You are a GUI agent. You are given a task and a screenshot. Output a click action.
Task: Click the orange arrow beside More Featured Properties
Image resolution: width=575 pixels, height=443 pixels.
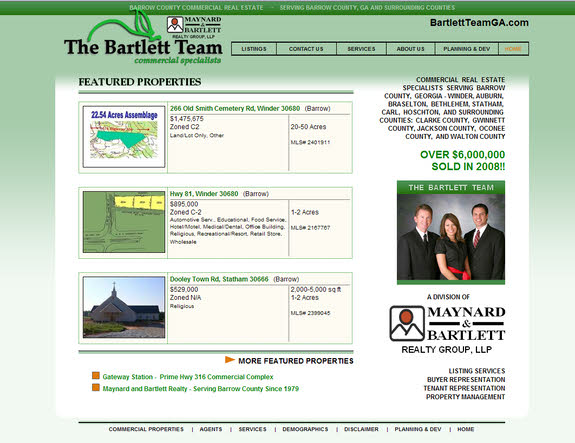coord(230,360)
